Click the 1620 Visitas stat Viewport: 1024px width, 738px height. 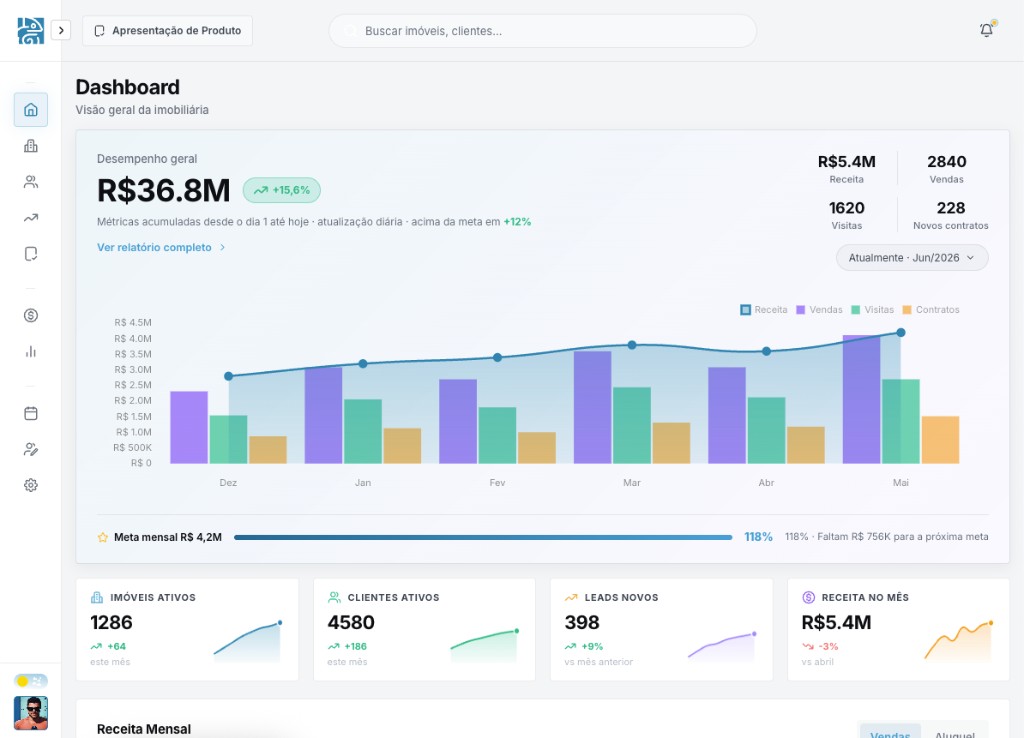coord(847,215)
